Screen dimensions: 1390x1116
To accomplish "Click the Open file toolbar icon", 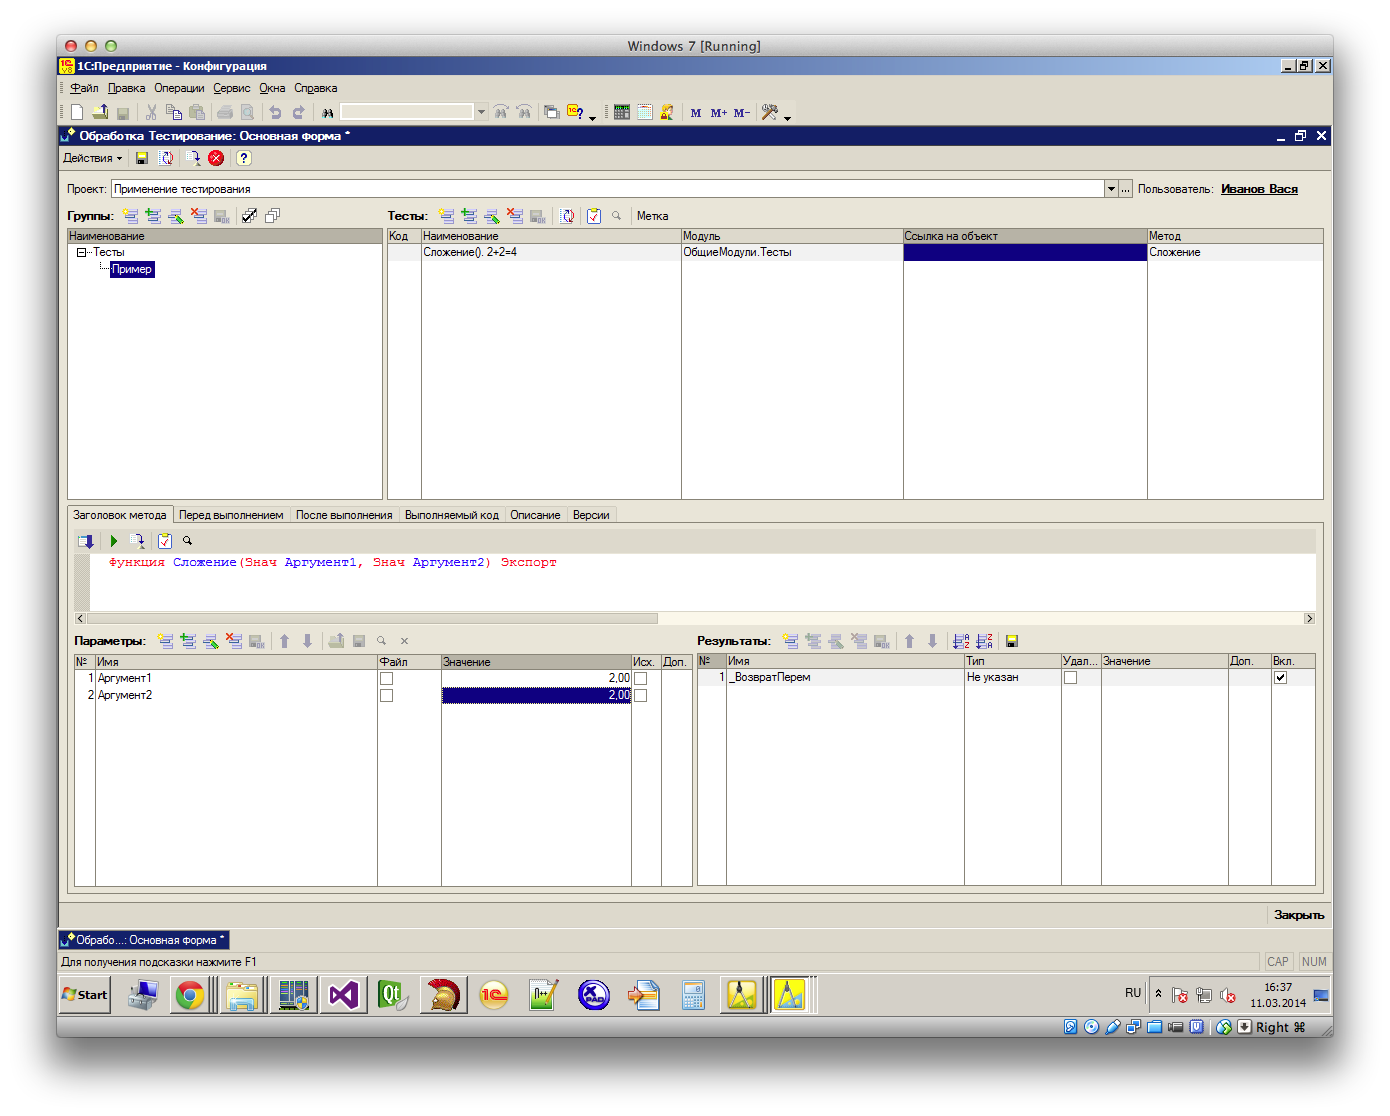I will [x=100, y=112].
